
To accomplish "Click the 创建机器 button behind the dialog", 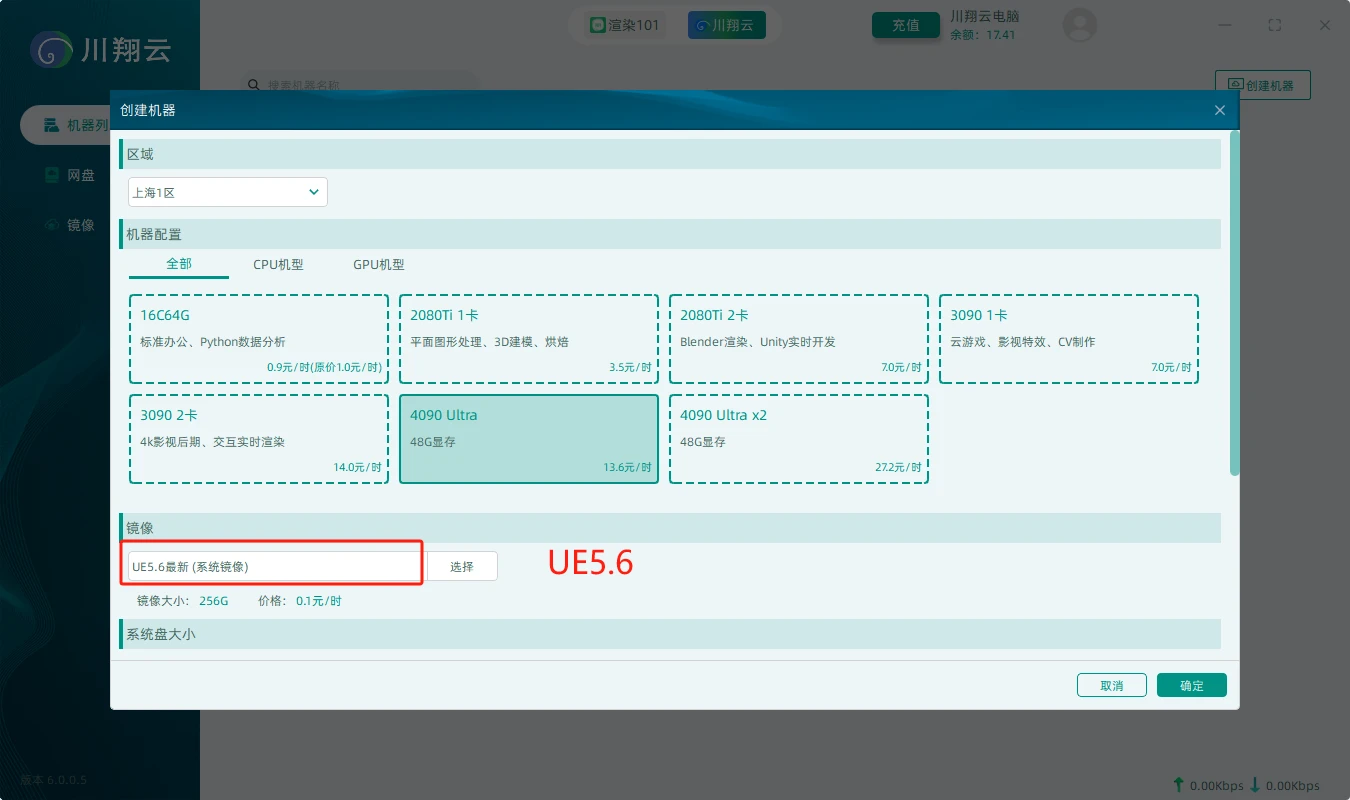I will point(1262,85).
